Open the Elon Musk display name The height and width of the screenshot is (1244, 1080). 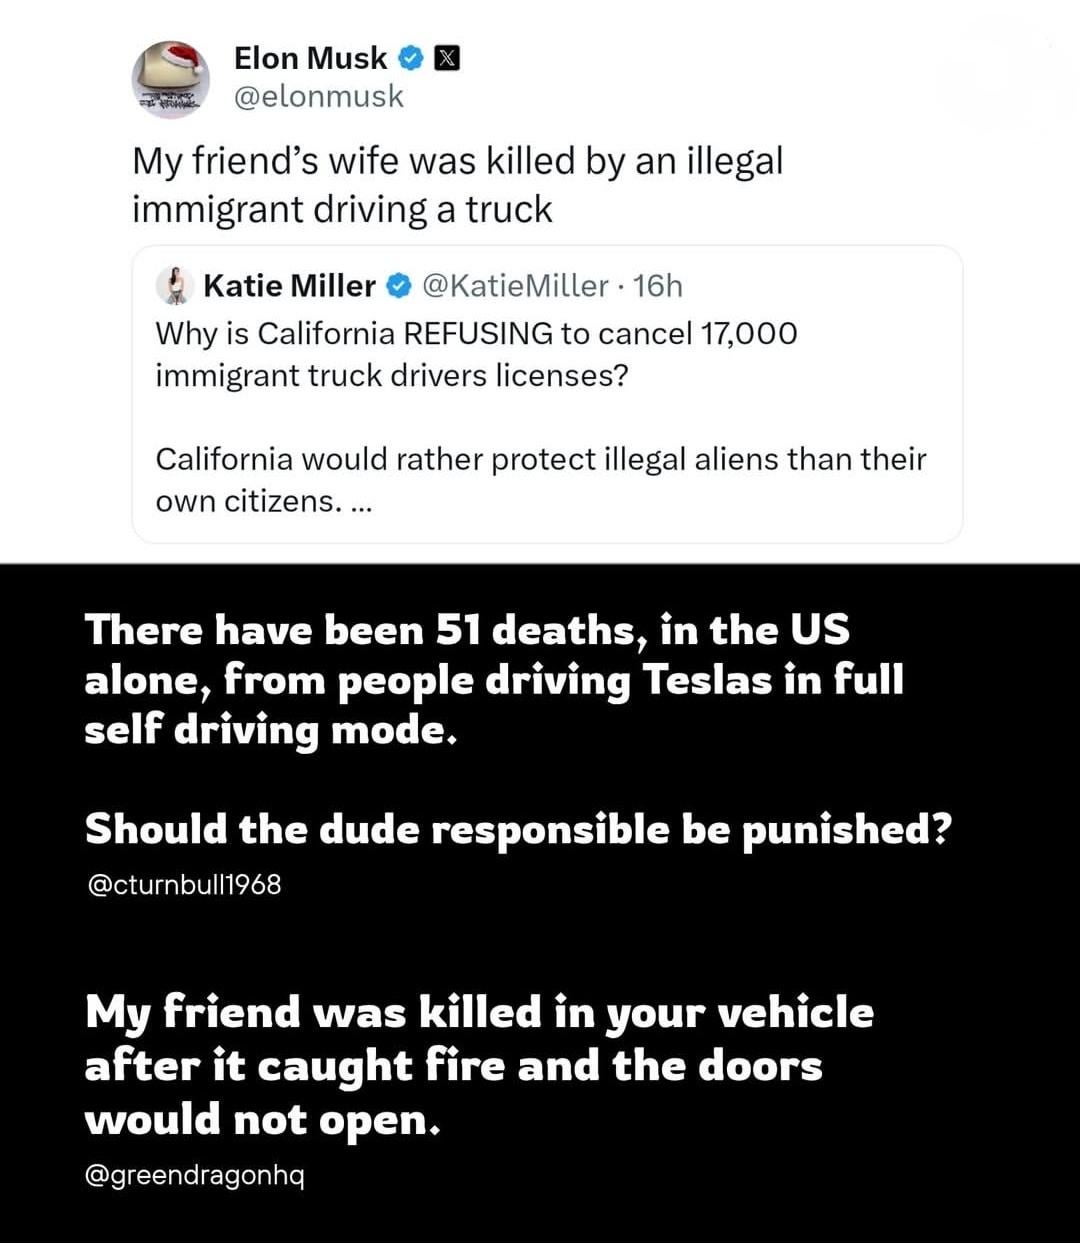pos(310,59)
